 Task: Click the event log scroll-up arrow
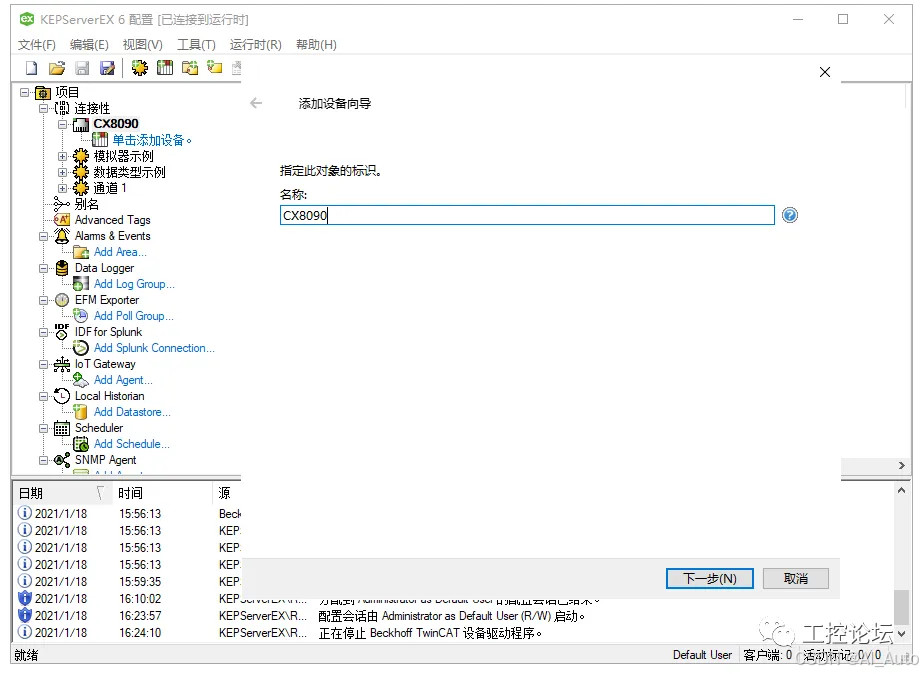[x=901, y=490]
